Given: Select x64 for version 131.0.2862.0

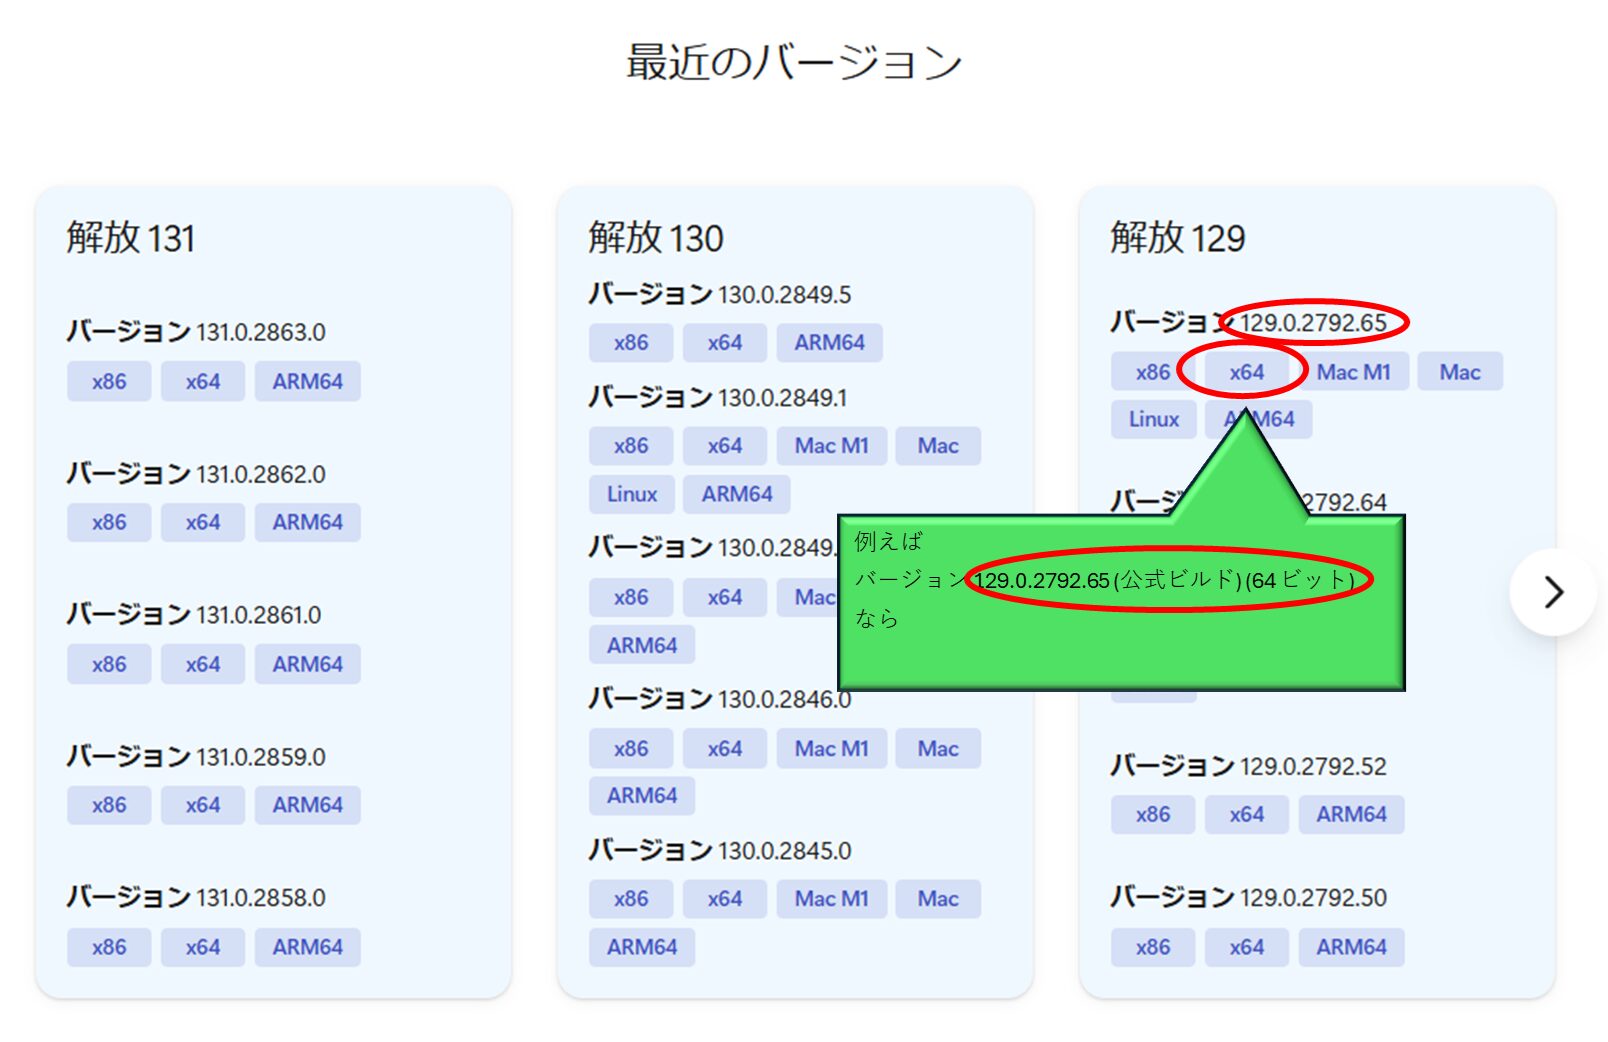Looking at the screenshot, I should point(202,522).
